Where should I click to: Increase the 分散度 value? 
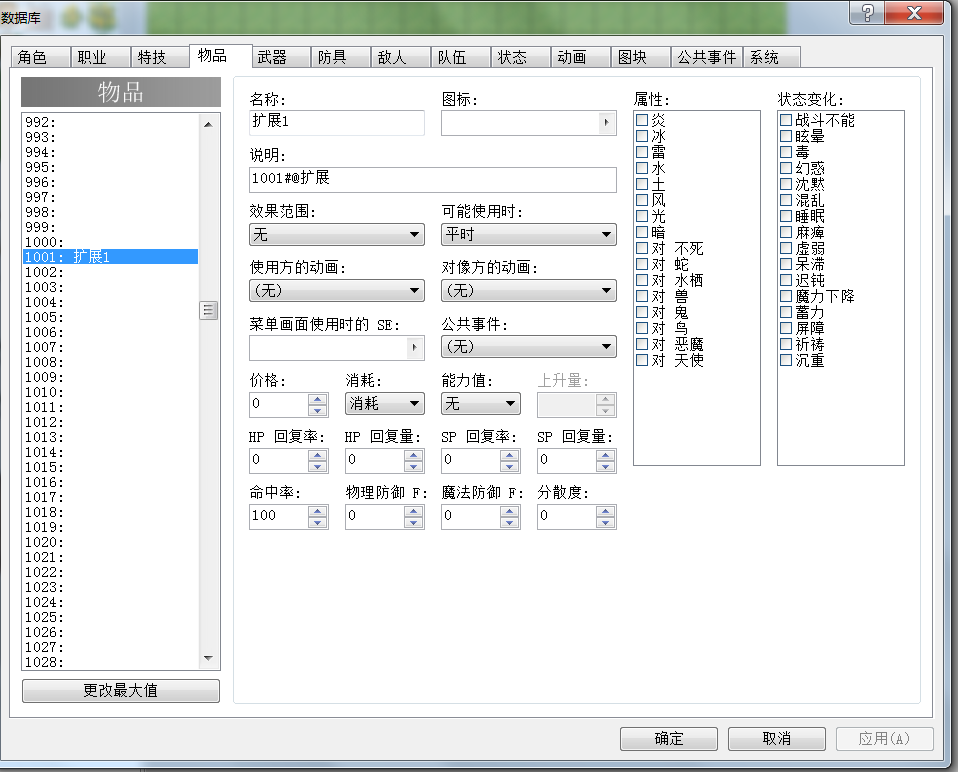point(605,511)
